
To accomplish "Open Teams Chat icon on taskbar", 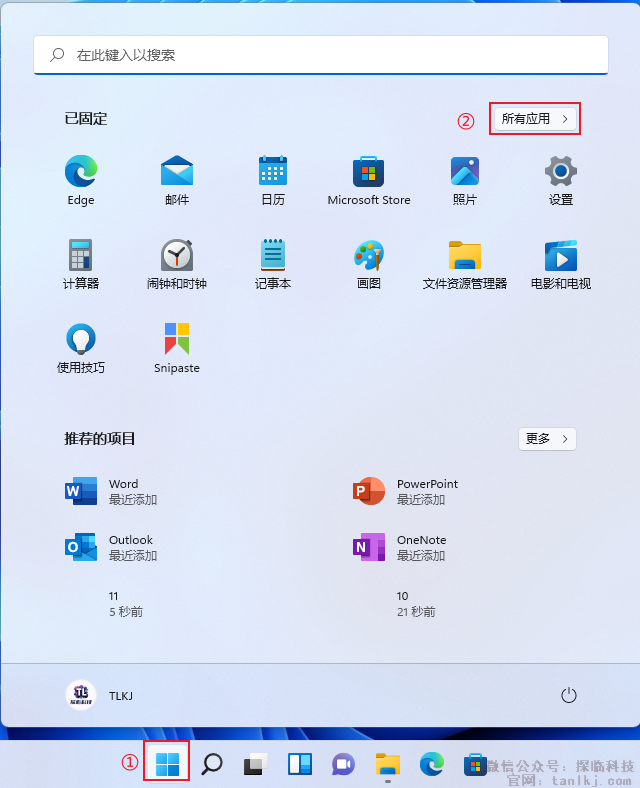I will pyautogui.click(x=344, y=764).
